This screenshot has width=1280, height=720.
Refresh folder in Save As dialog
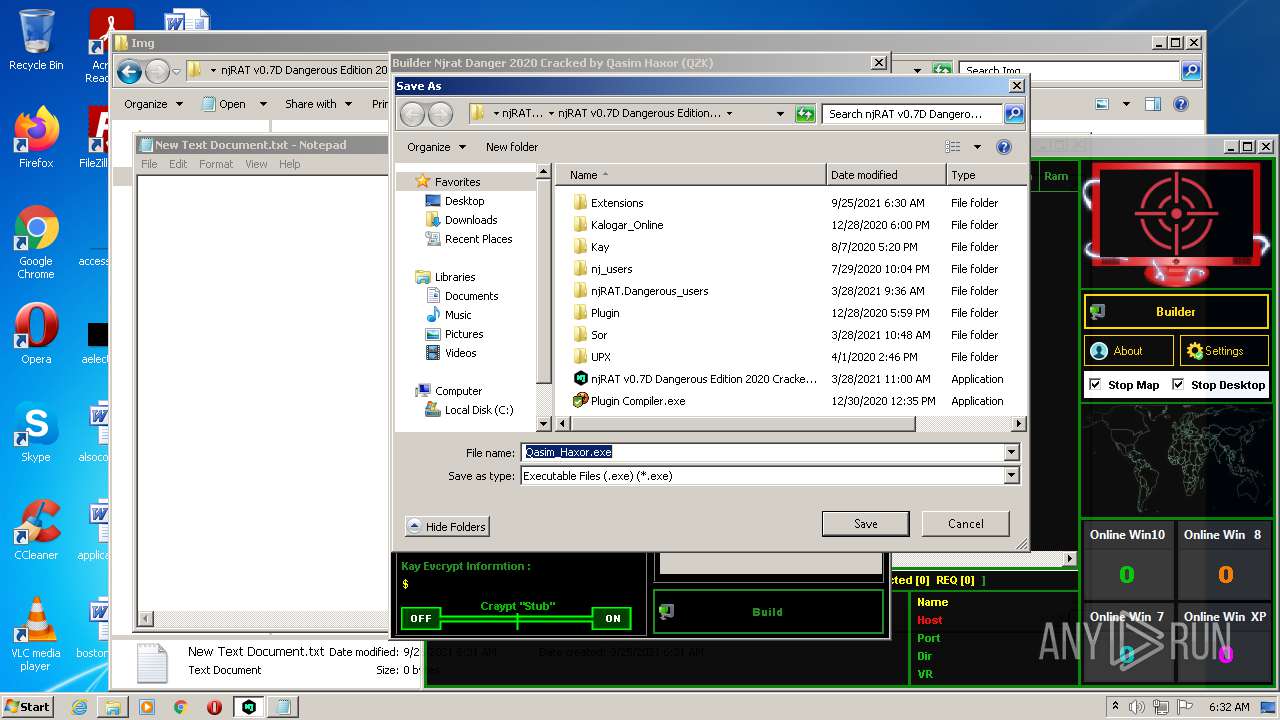pos(806,114)
